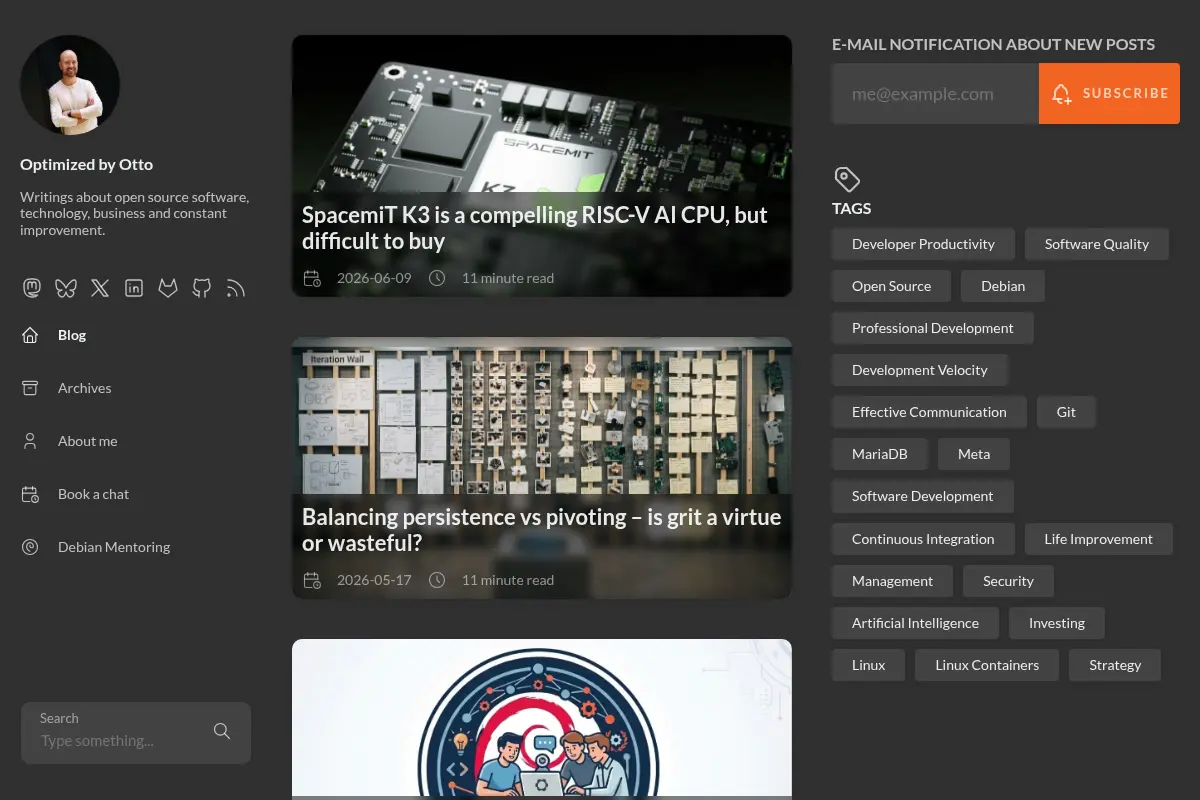Open the Bluesky butterfly icon

tap(66, 288)
